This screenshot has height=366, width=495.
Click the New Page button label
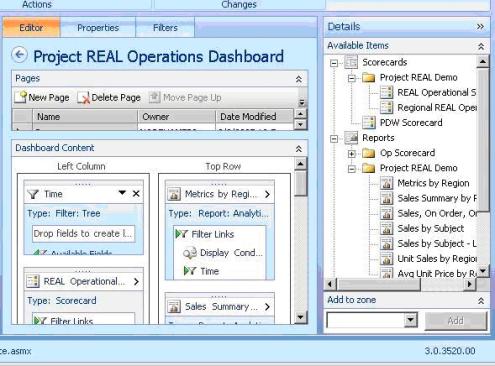point(49,97)
